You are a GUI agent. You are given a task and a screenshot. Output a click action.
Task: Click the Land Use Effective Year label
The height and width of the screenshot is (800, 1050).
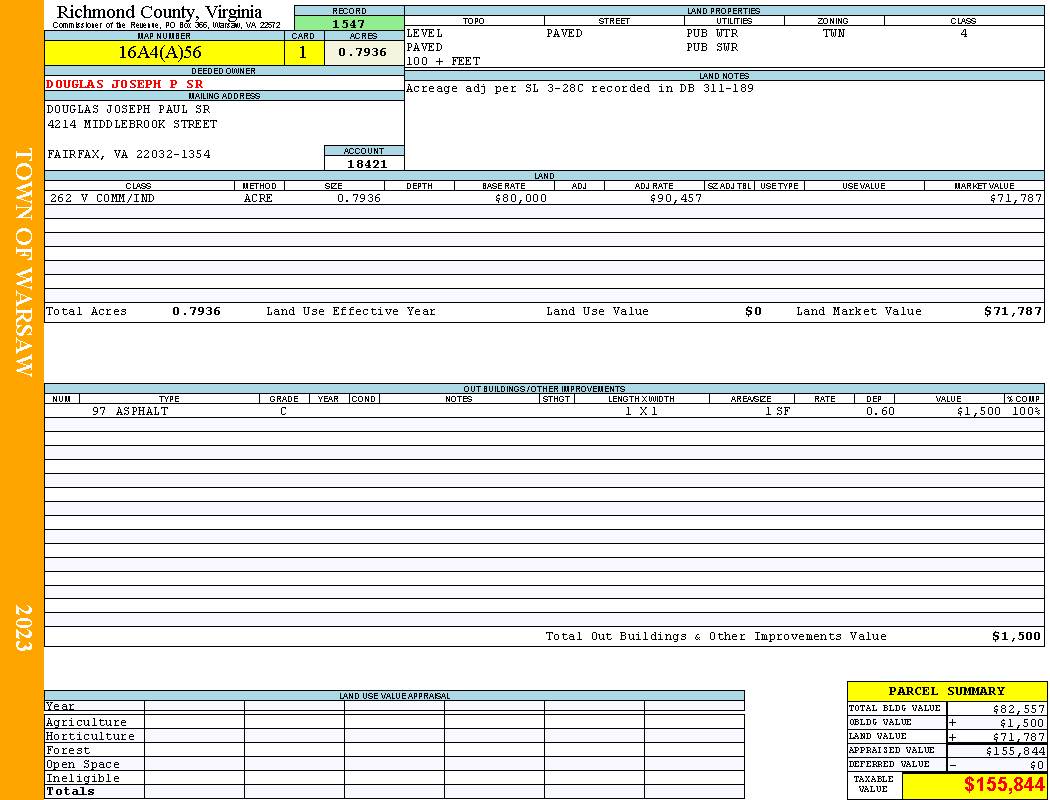point(350,311)
